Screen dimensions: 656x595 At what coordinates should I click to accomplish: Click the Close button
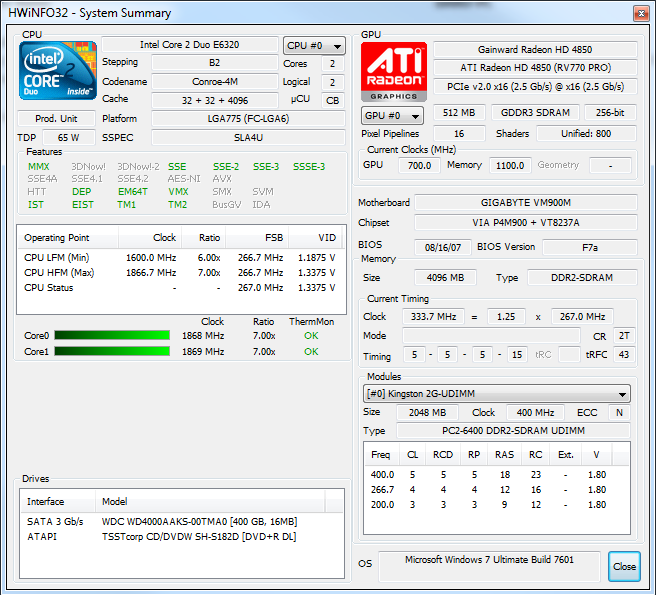pyautogui.click(x=624, y=567)
